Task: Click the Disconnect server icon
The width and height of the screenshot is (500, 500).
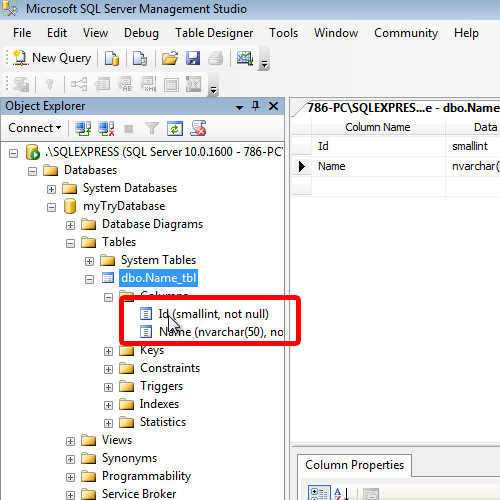Action: click(106, 128)
